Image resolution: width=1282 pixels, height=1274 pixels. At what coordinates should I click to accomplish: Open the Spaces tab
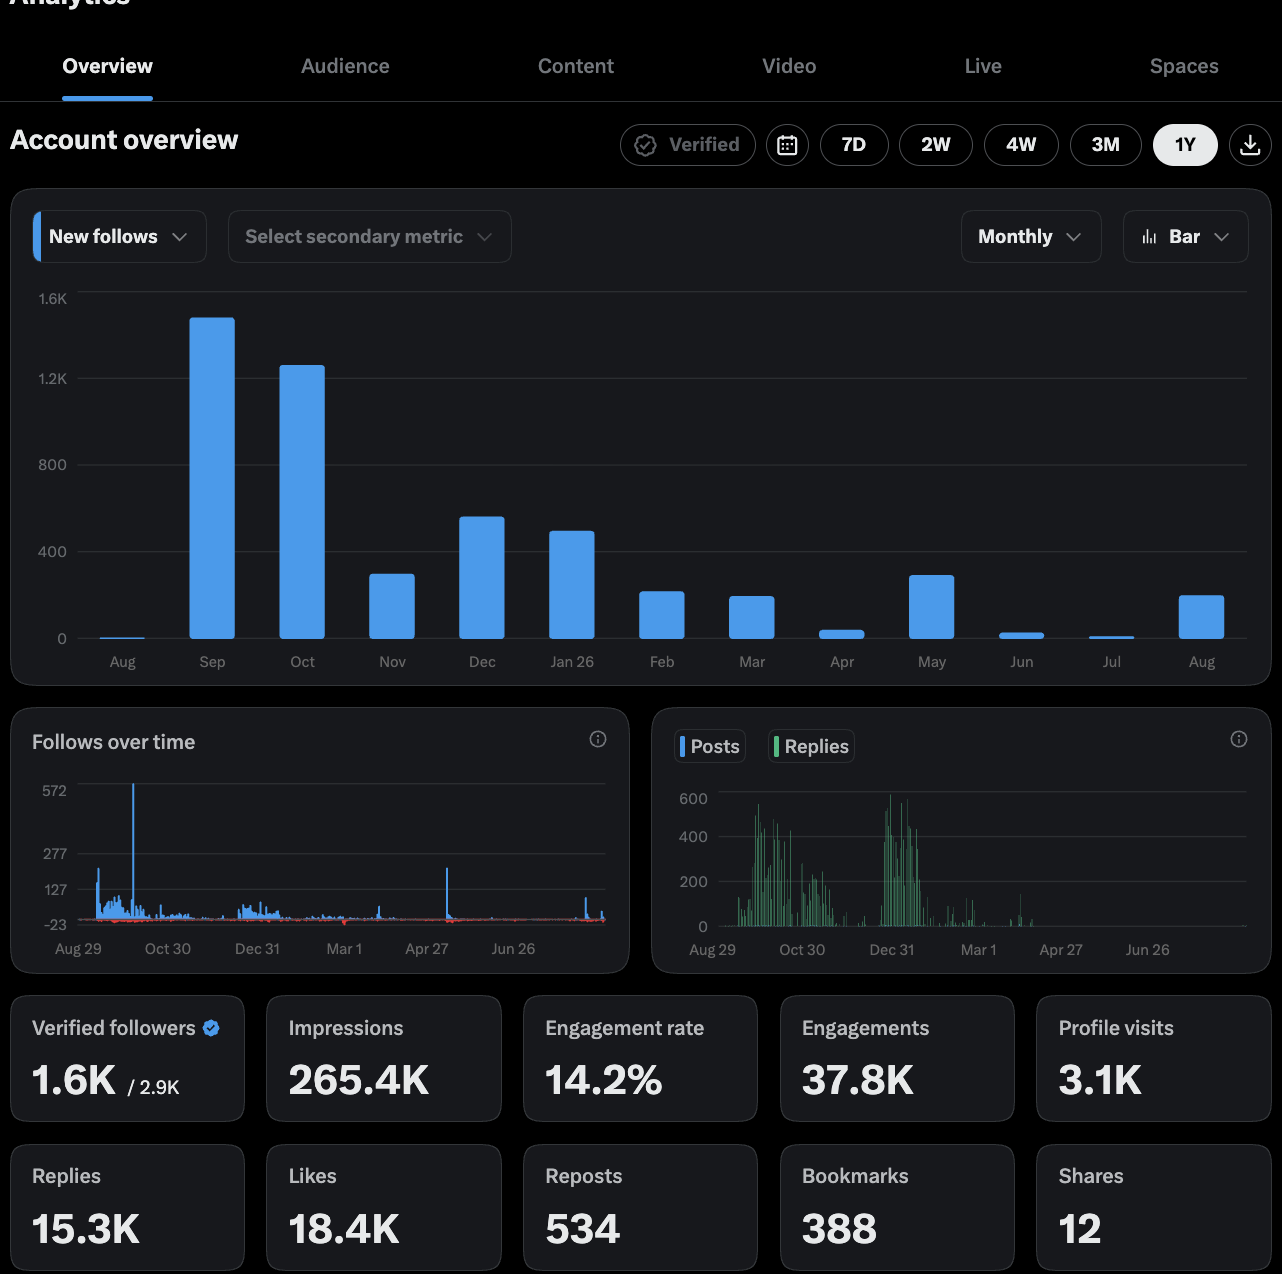(1184, 66)
